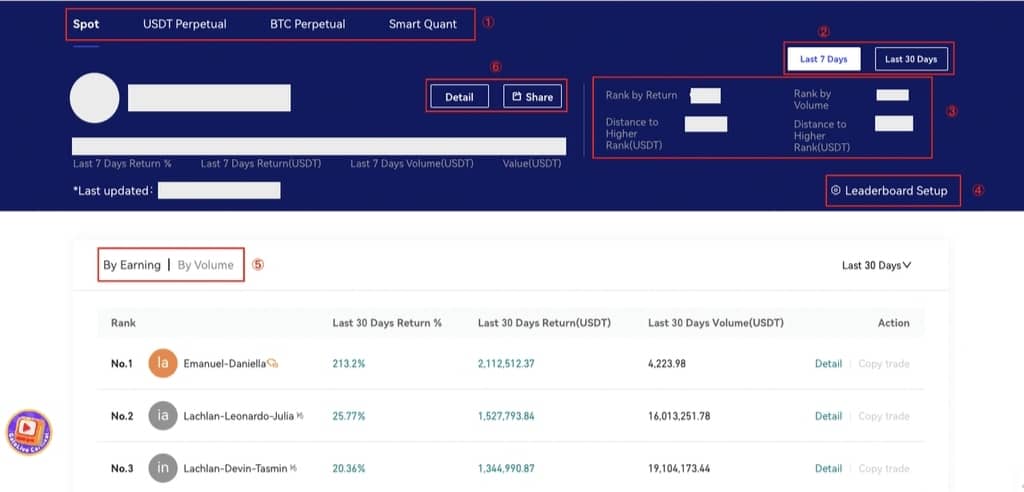Image resolution: width=1024 pixels, height=492 pixels.
Task: Toggle the Last 7 Days view
Action: [x=823, y=59]
